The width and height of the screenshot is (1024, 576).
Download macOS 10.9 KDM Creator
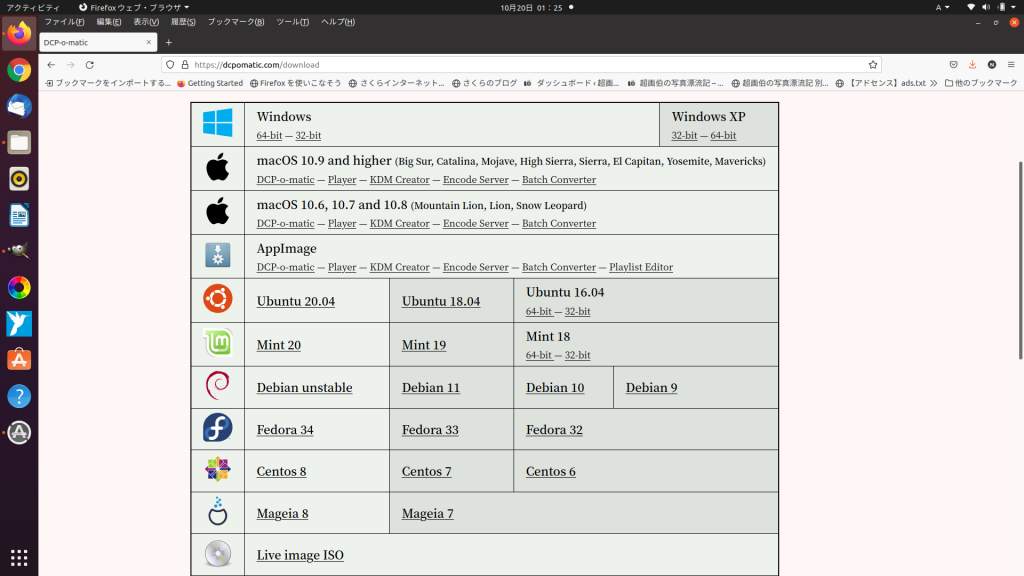tap(400, 180)
